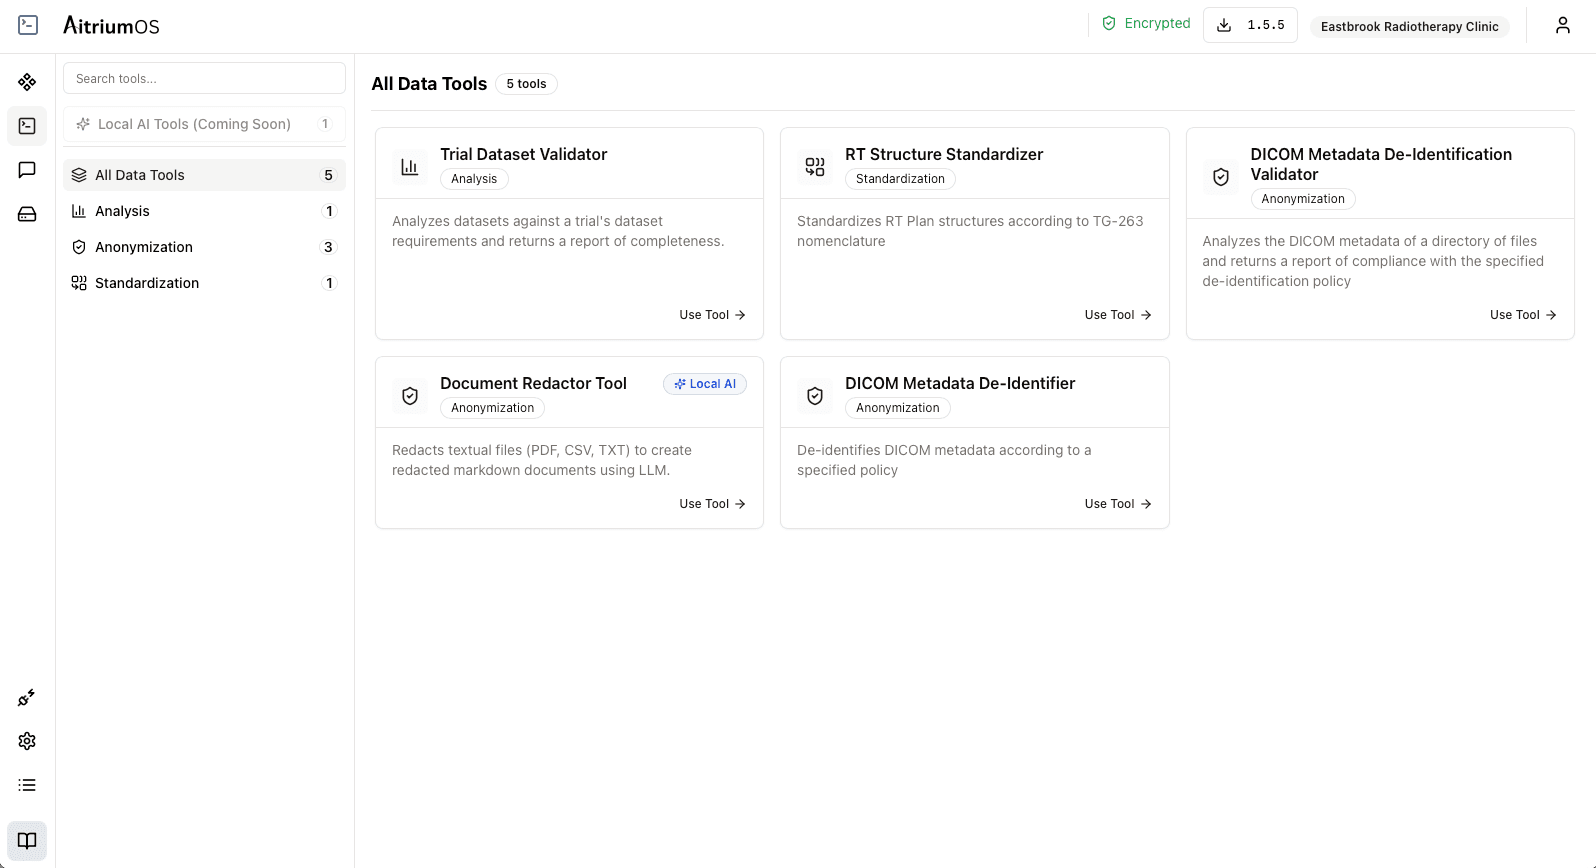
Task: Open the book documentation icon
Action: [x=27, y=841]
